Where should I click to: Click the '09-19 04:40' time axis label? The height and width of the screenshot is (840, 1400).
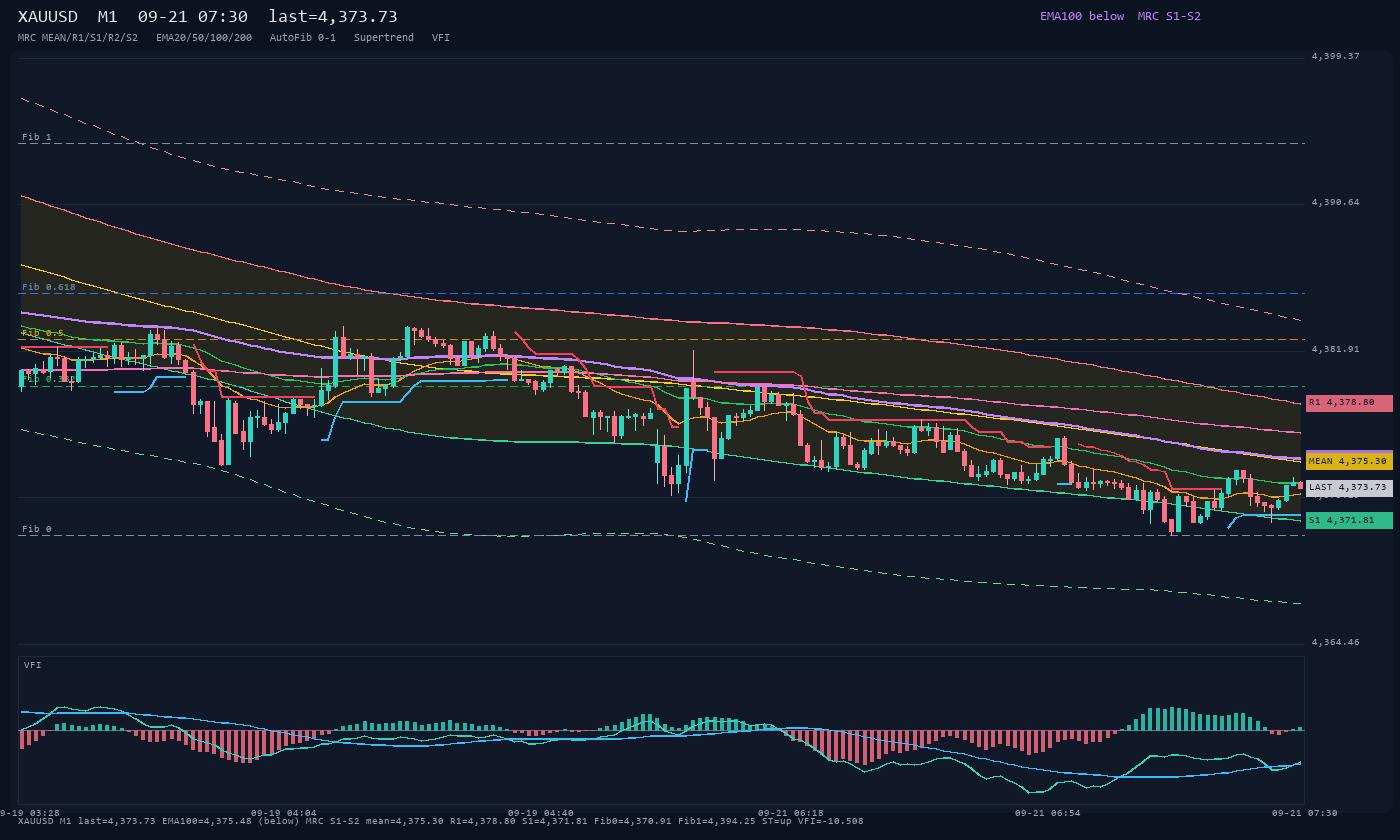click(x=541, y=813)
